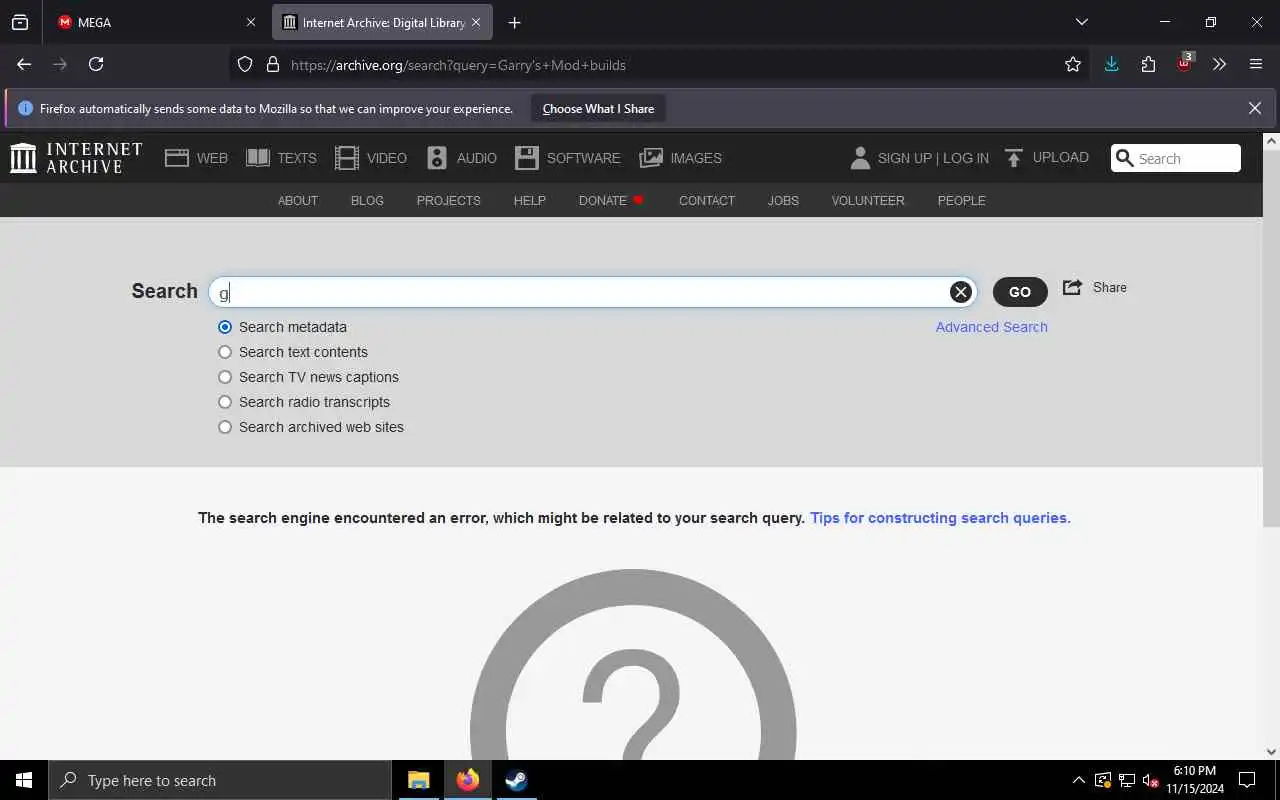Click the Internet Archive logo
Screen dimensions: 1280x800
(76, 158)
